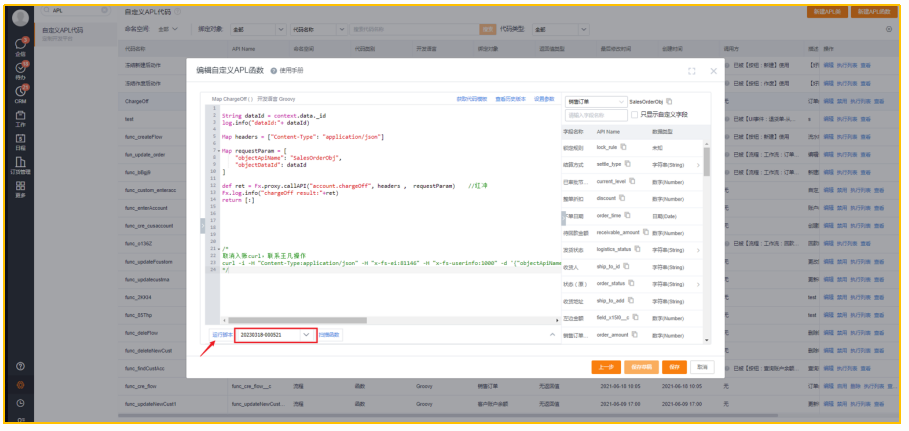
Task: Click the 运行脚本 button
Action: (x=222, y=335)
